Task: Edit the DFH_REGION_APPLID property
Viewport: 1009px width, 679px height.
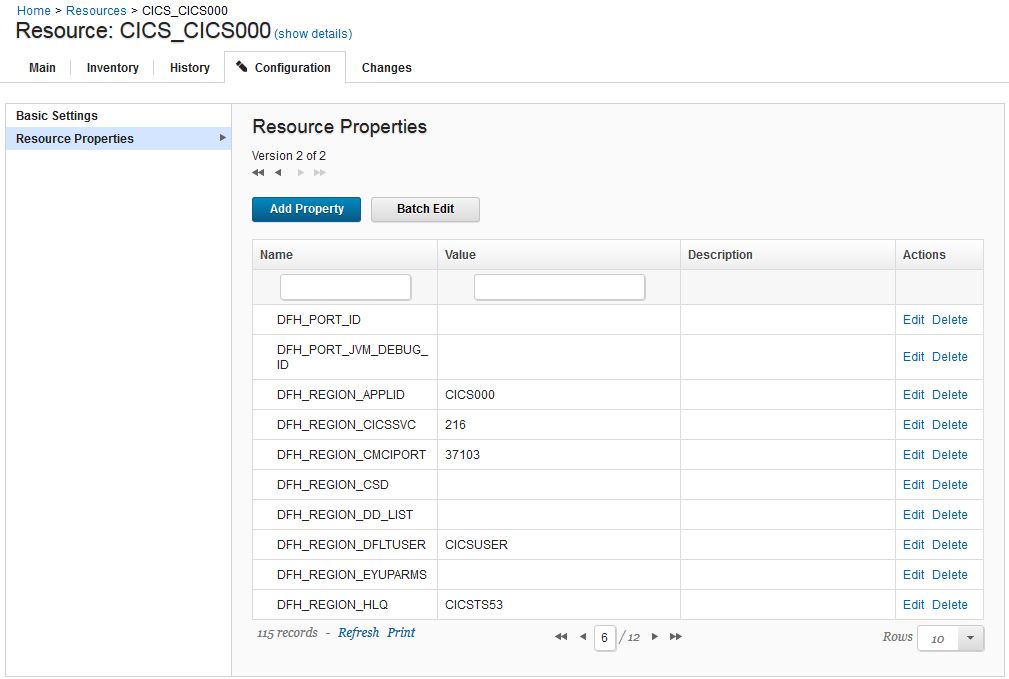Action: point(913,395)
